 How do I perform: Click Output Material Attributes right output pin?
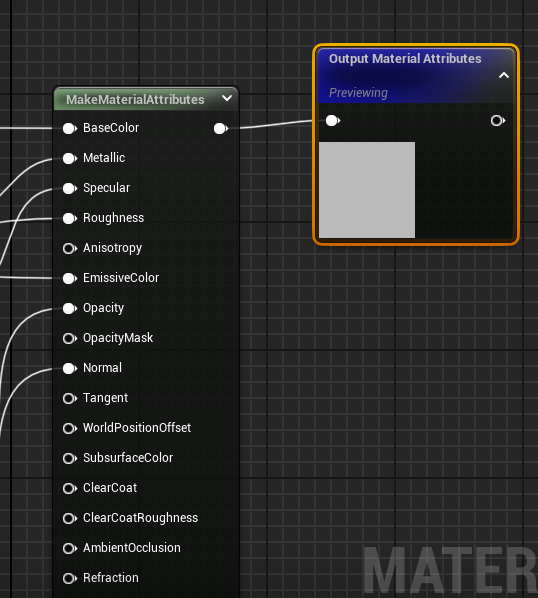(498, 121)
